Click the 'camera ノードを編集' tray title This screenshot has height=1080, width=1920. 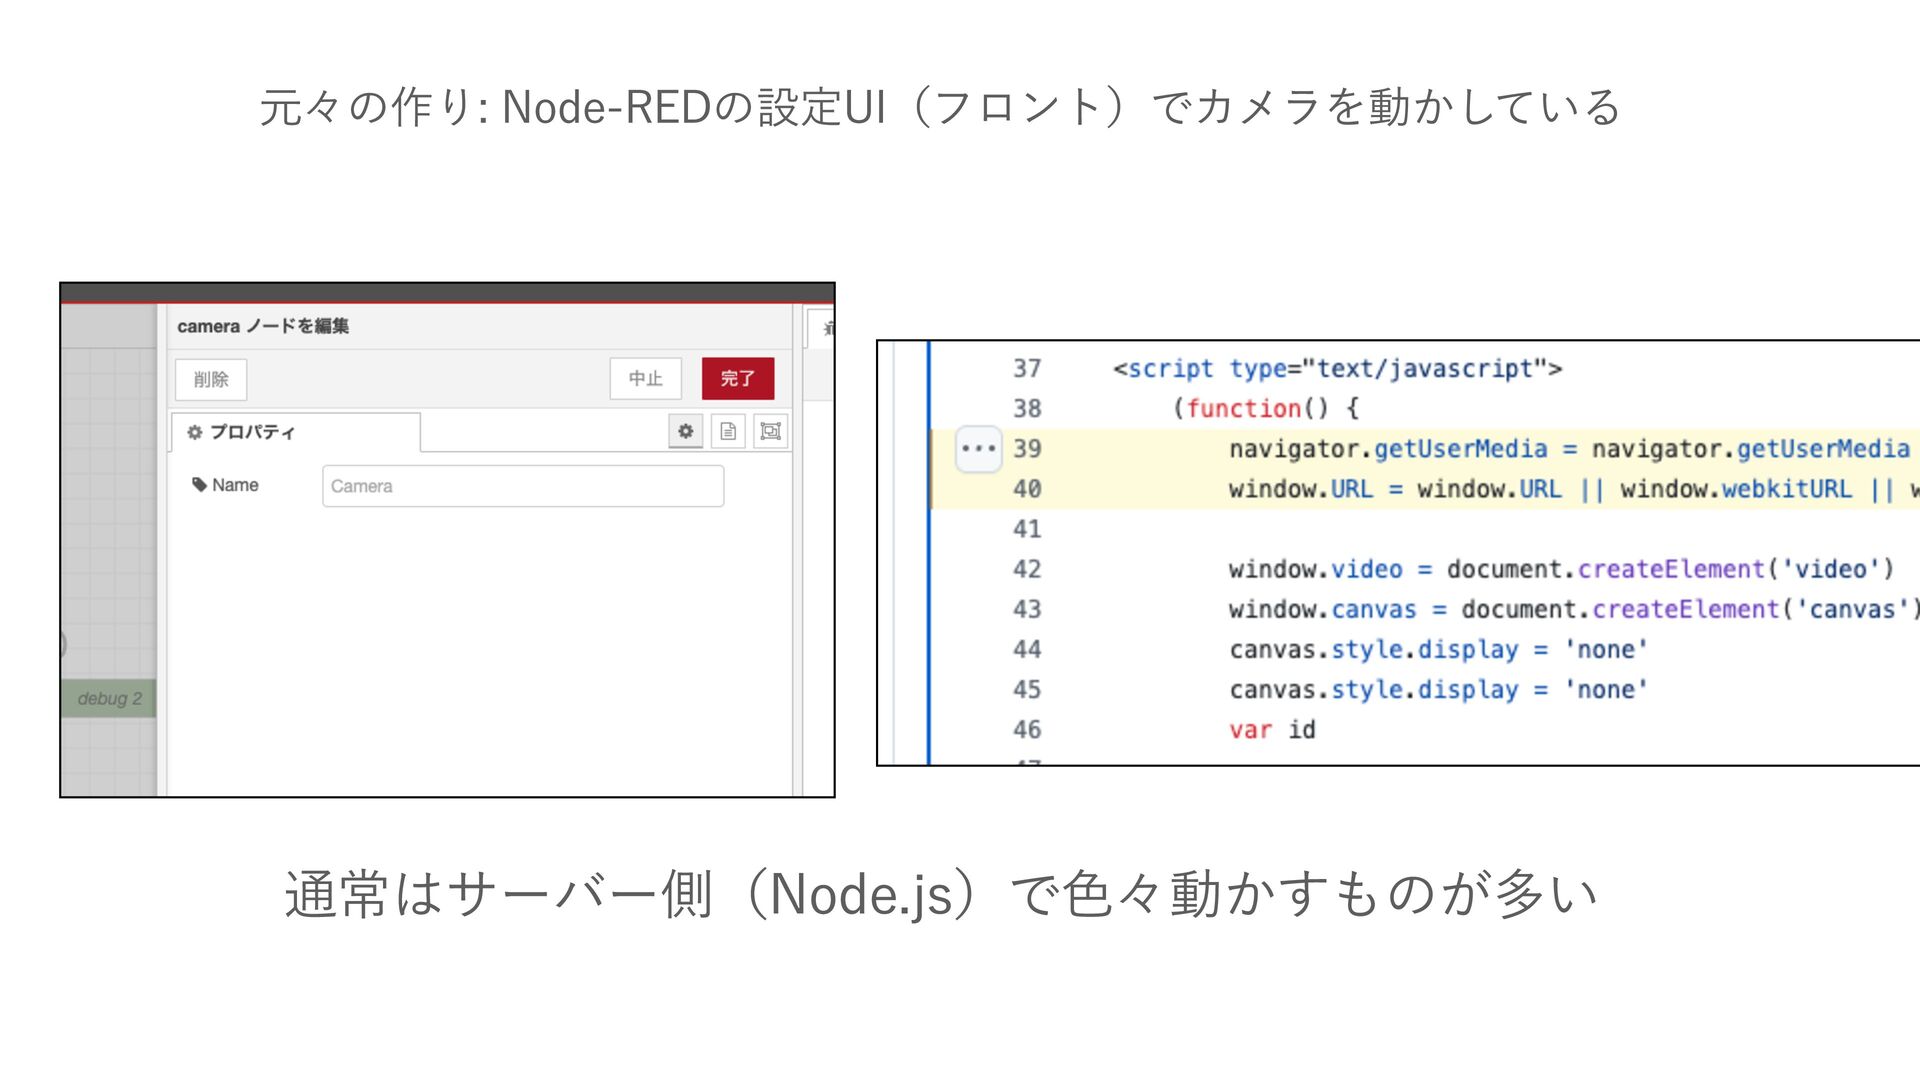point(263,326)
